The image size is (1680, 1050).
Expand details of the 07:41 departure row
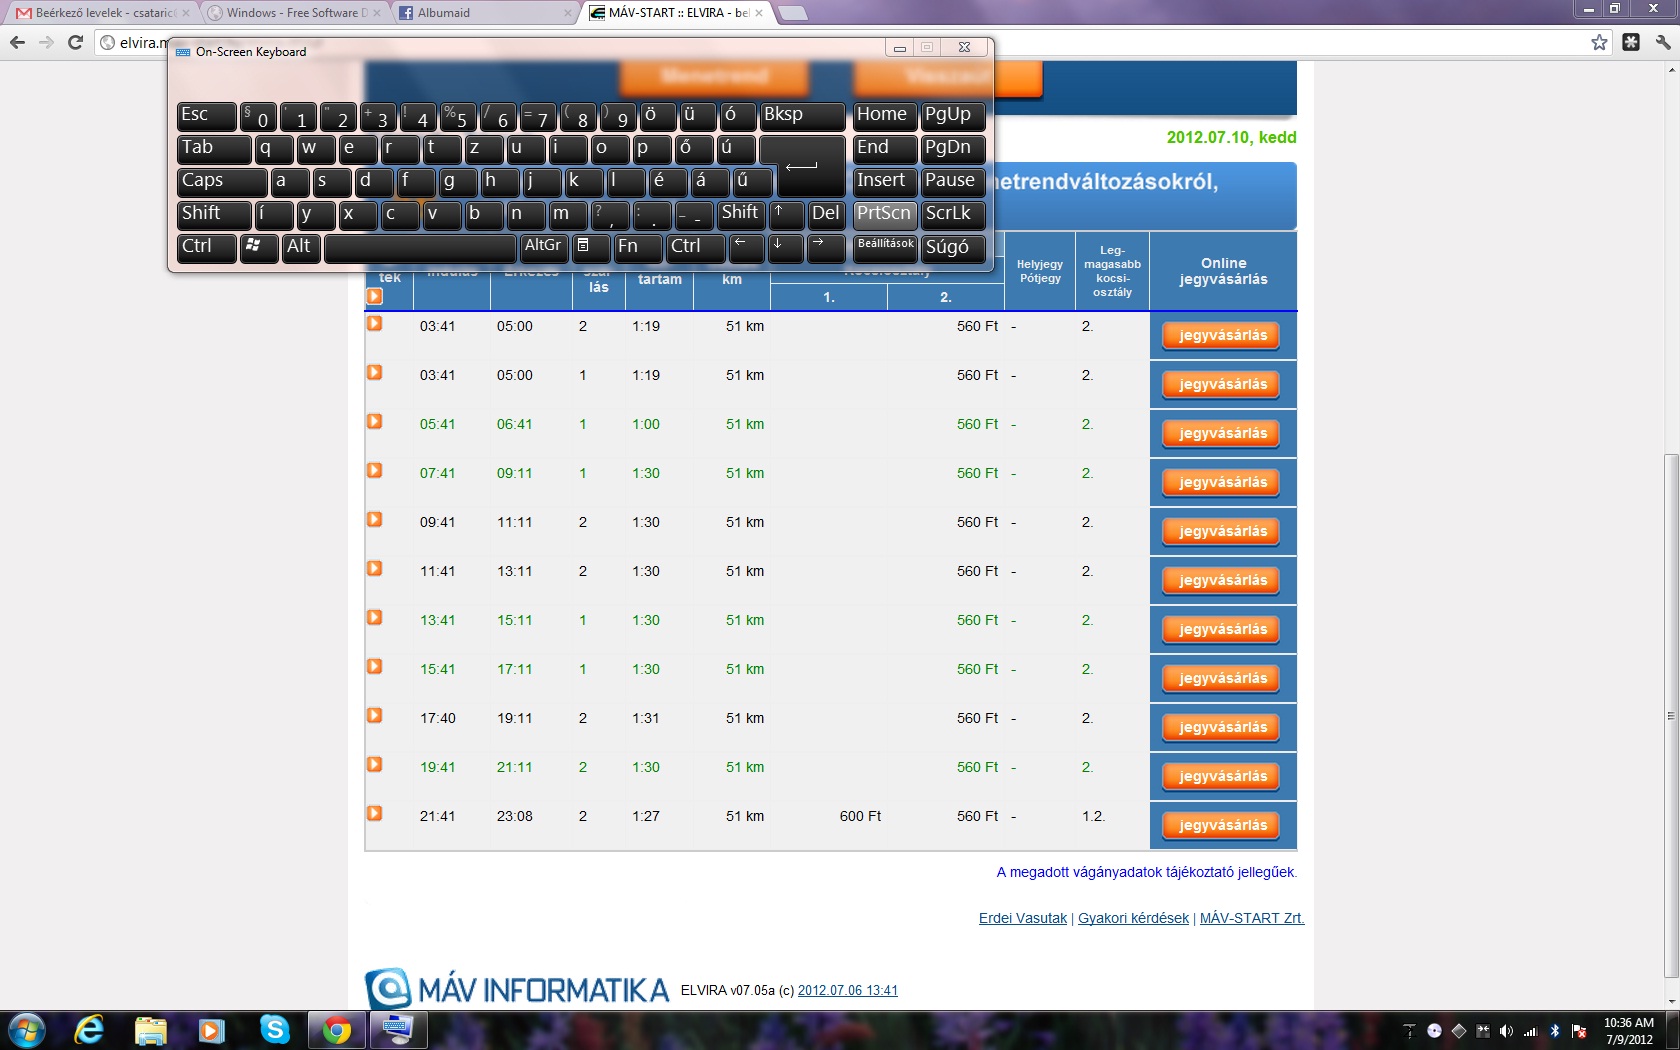(x=375, y=471)
